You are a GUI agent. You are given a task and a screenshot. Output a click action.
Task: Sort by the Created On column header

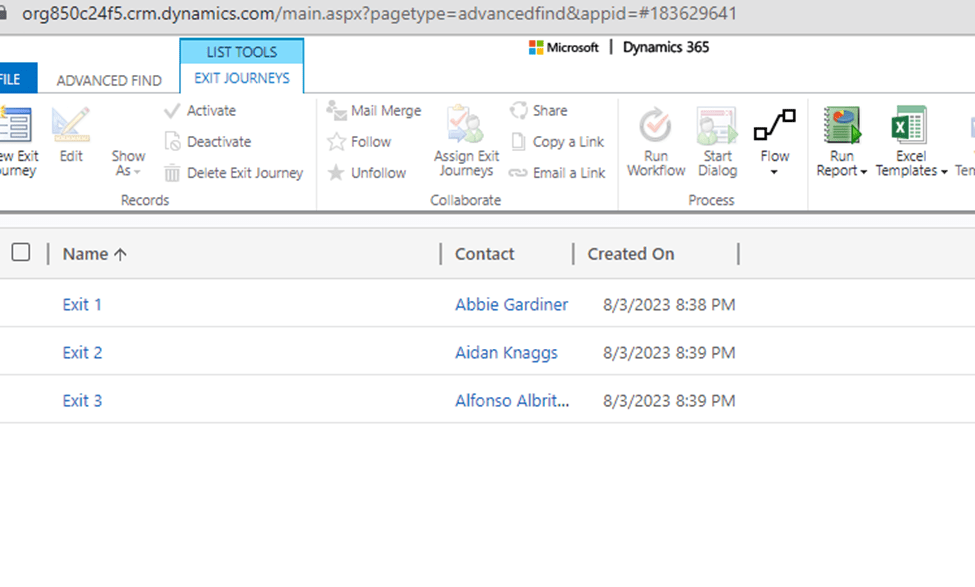pyautogui.click(x=631, y=254)
